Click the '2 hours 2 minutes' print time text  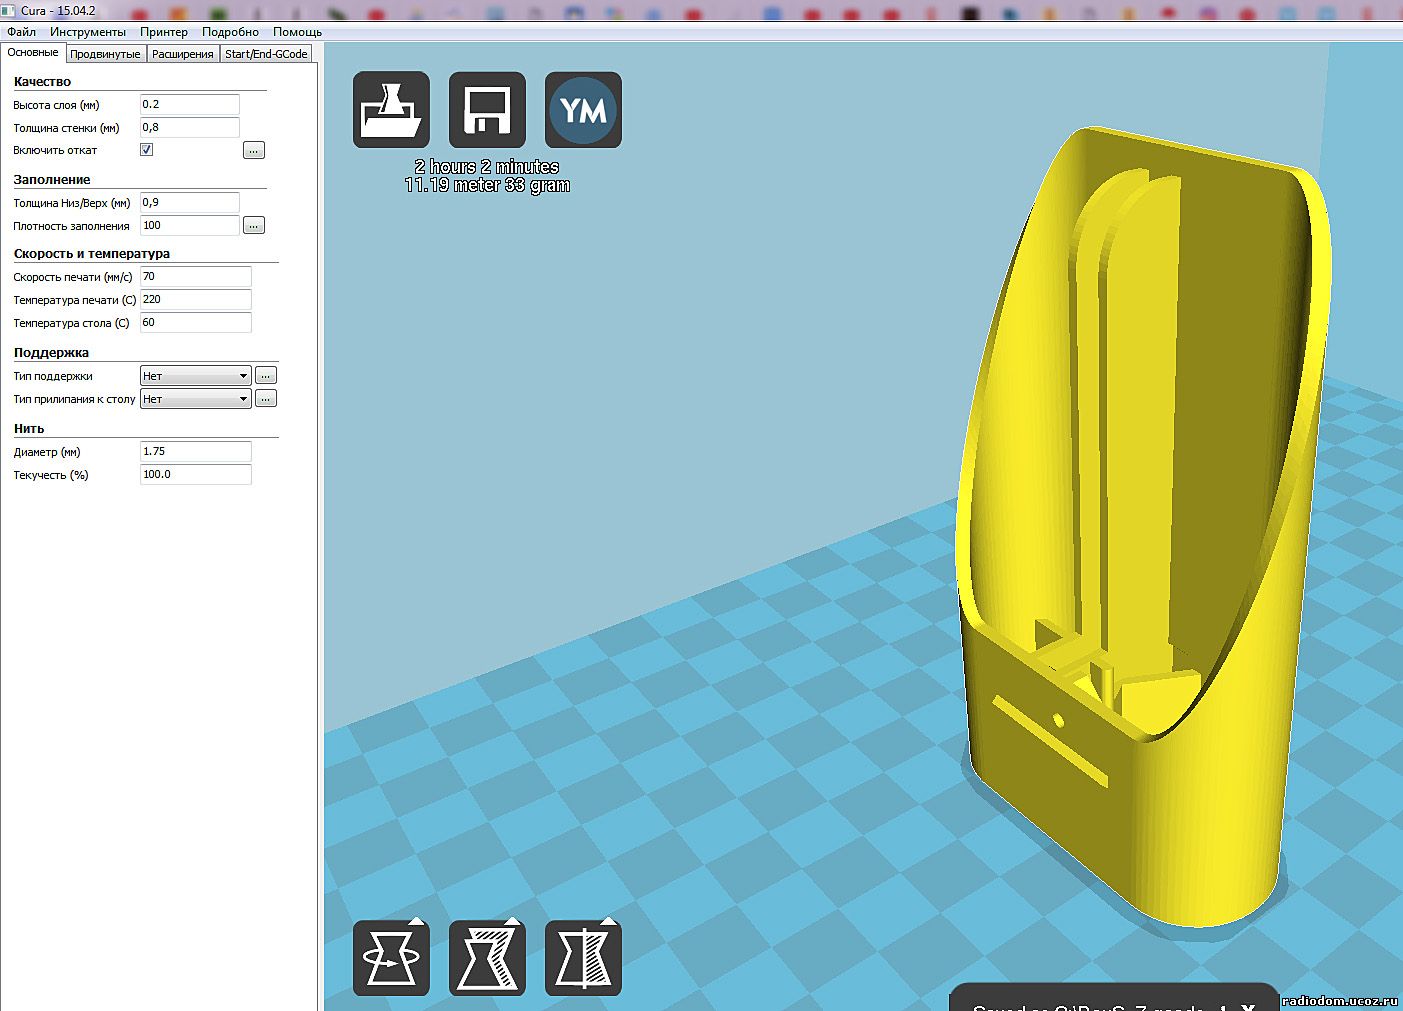[487, 167]
